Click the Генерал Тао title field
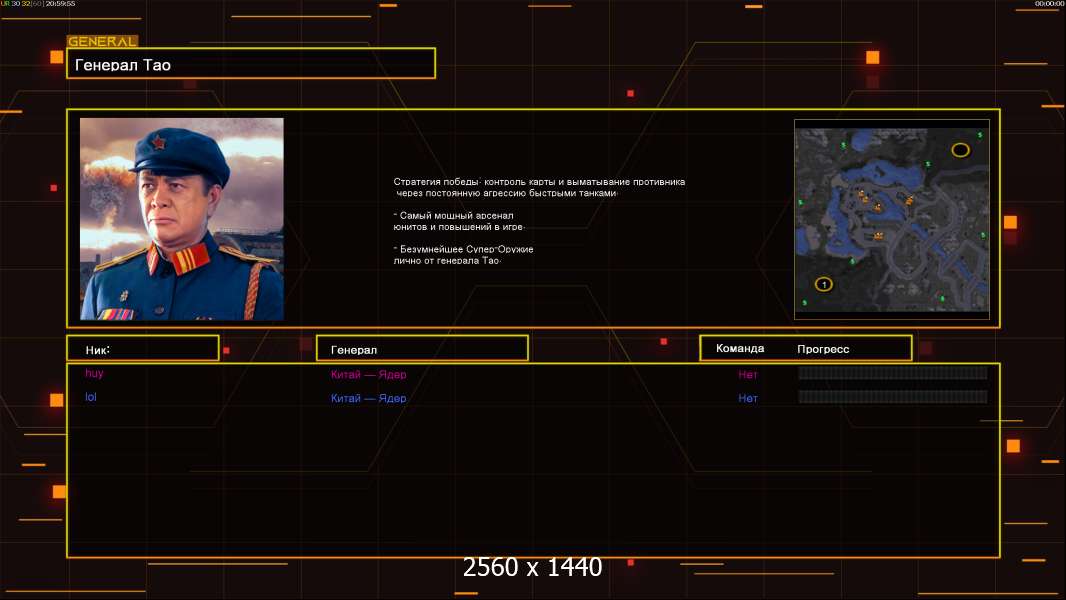 click(251, 63)
